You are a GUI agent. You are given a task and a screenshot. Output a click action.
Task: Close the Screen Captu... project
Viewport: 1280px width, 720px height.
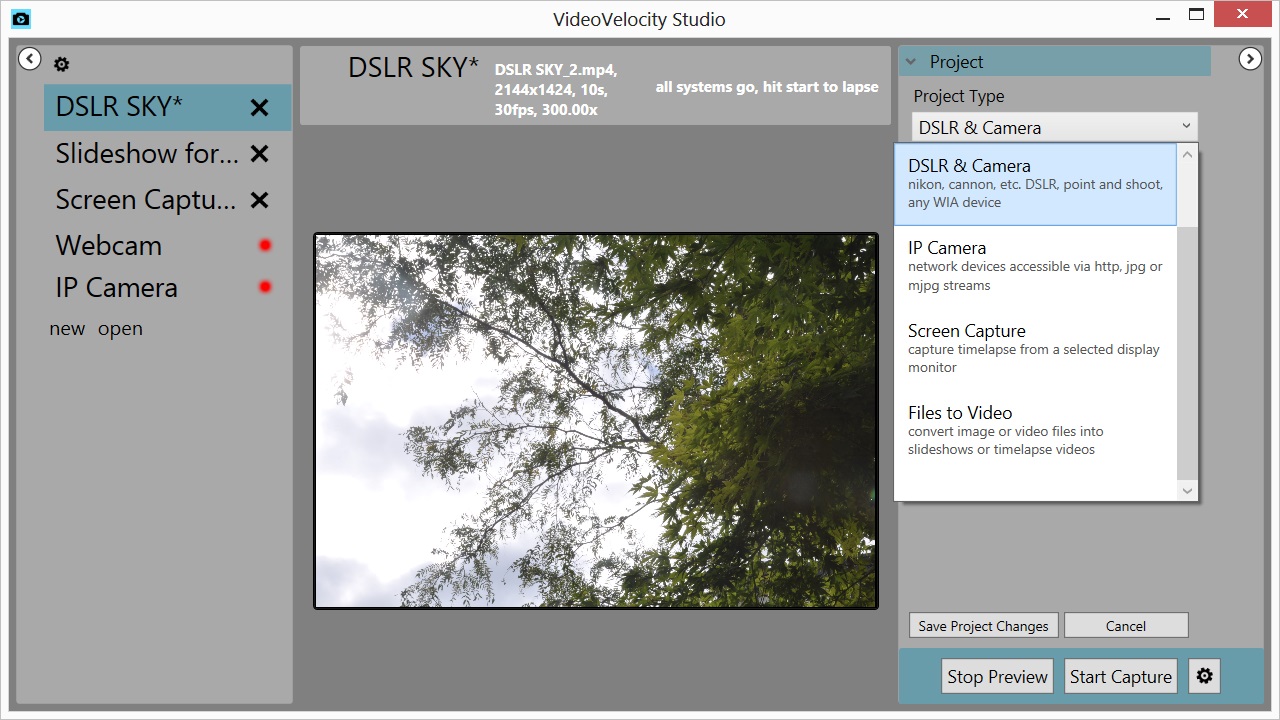point(259,200)
